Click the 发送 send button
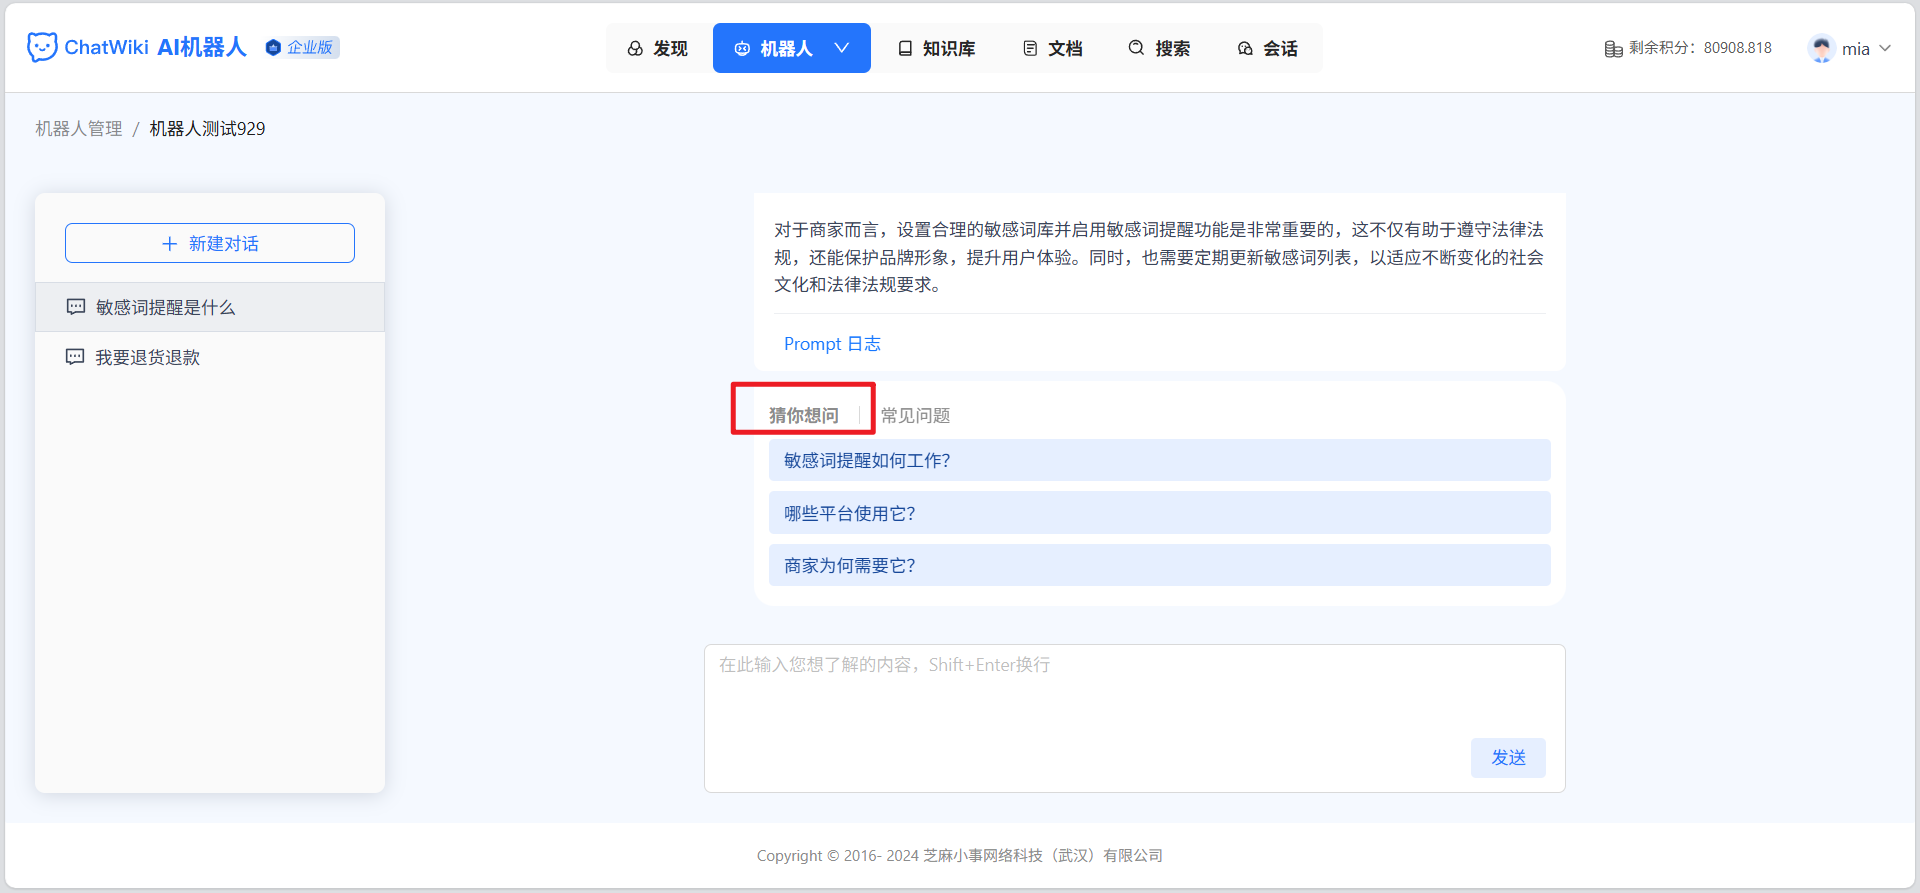 click(1508, 758)
